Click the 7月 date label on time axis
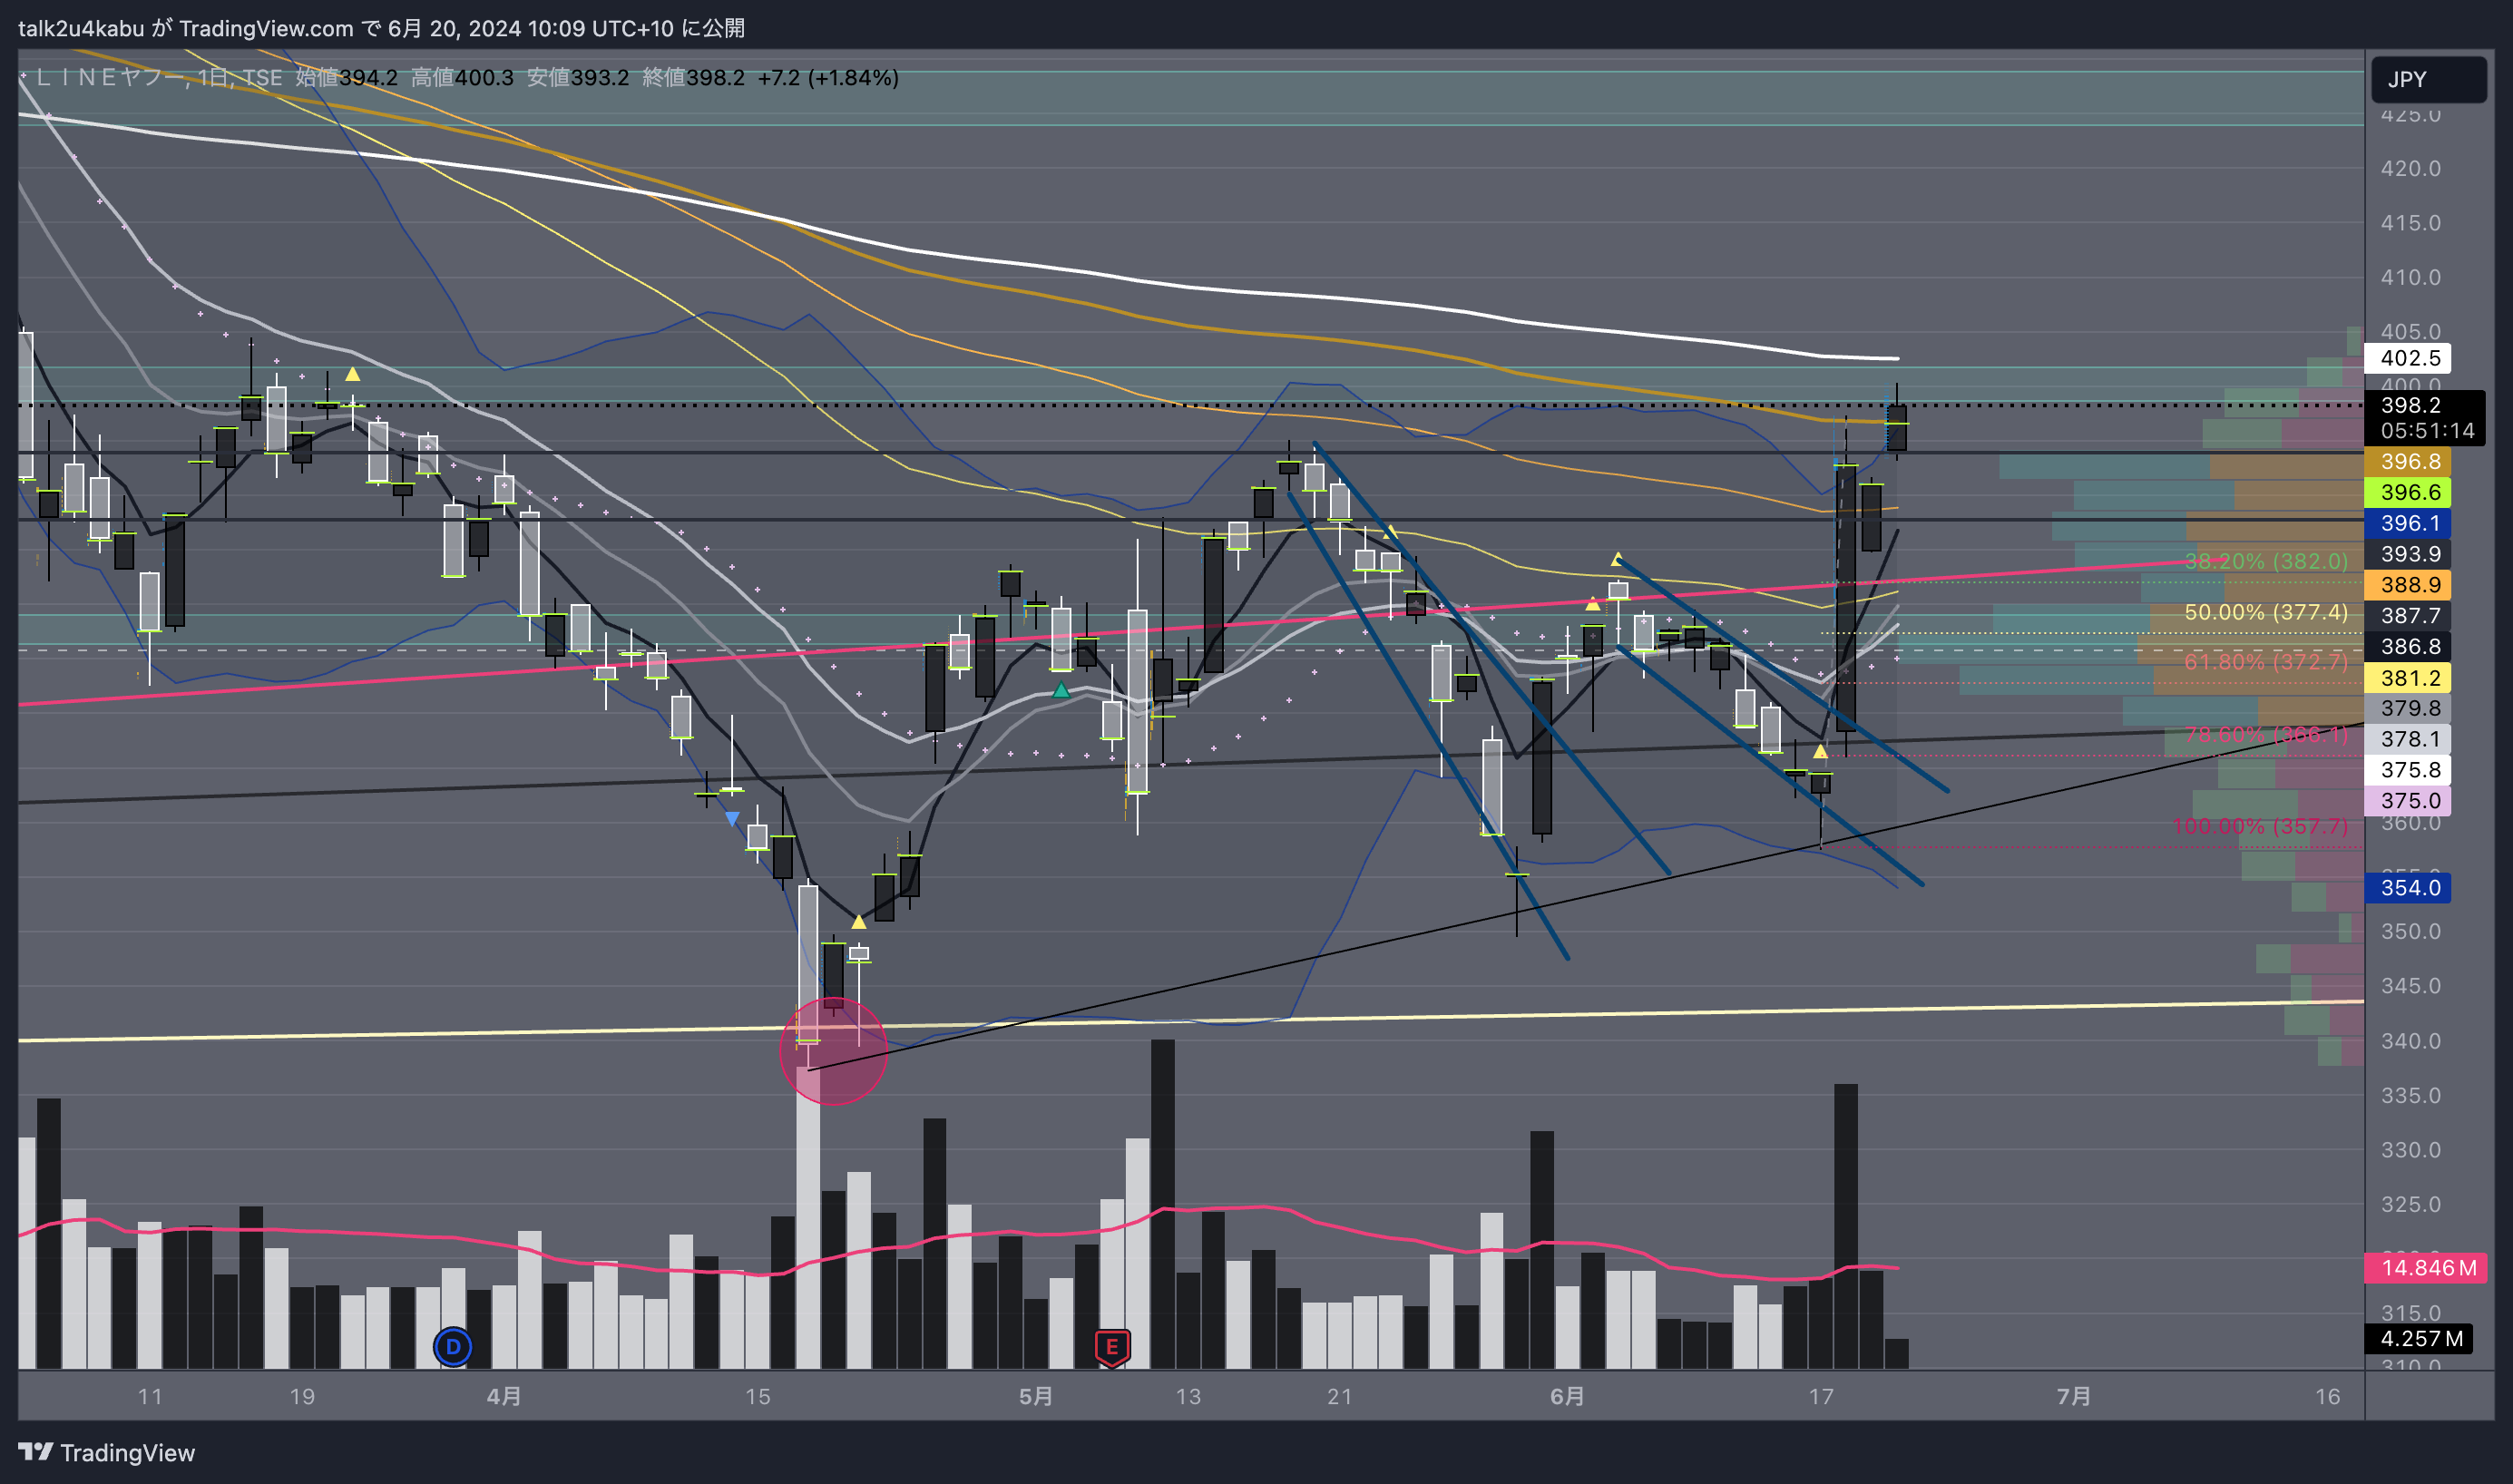The width and height of the screenshot is (2513, 1484). [2074, 1396]
